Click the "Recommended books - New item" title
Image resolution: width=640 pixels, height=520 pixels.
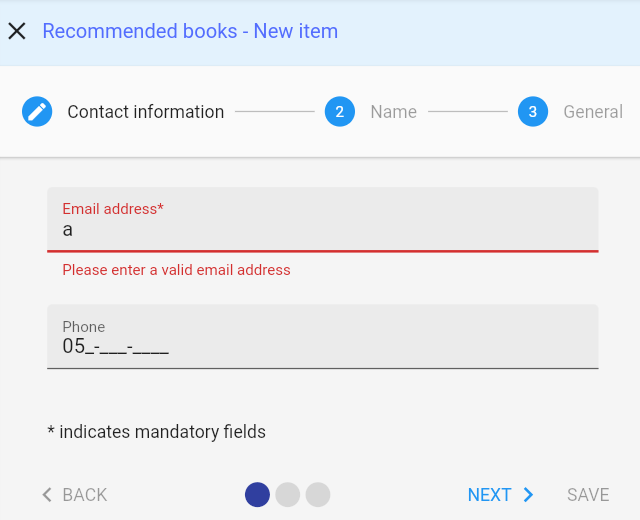pos(190,31)
